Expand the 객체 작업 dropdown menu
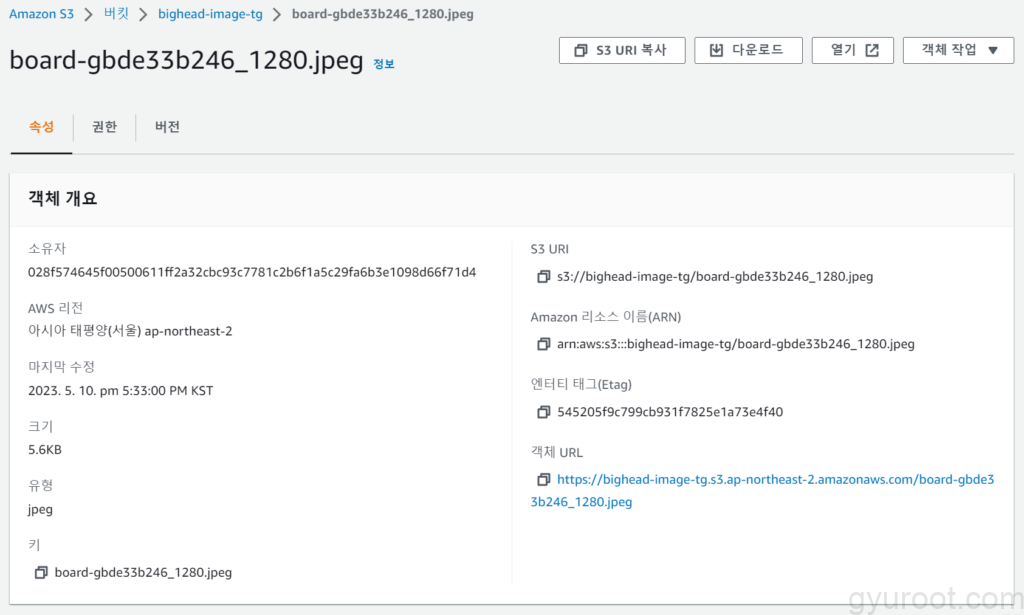Screen dimensions: 1024x615 coord(958,50)
